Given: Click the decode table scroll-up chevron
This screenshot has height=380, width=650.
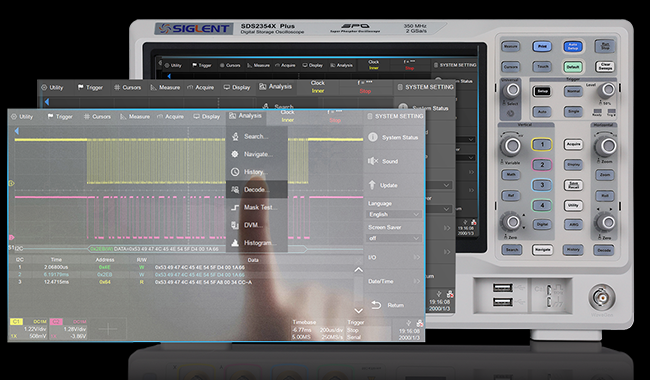Looking at the screenshot, I should point(359,270).
